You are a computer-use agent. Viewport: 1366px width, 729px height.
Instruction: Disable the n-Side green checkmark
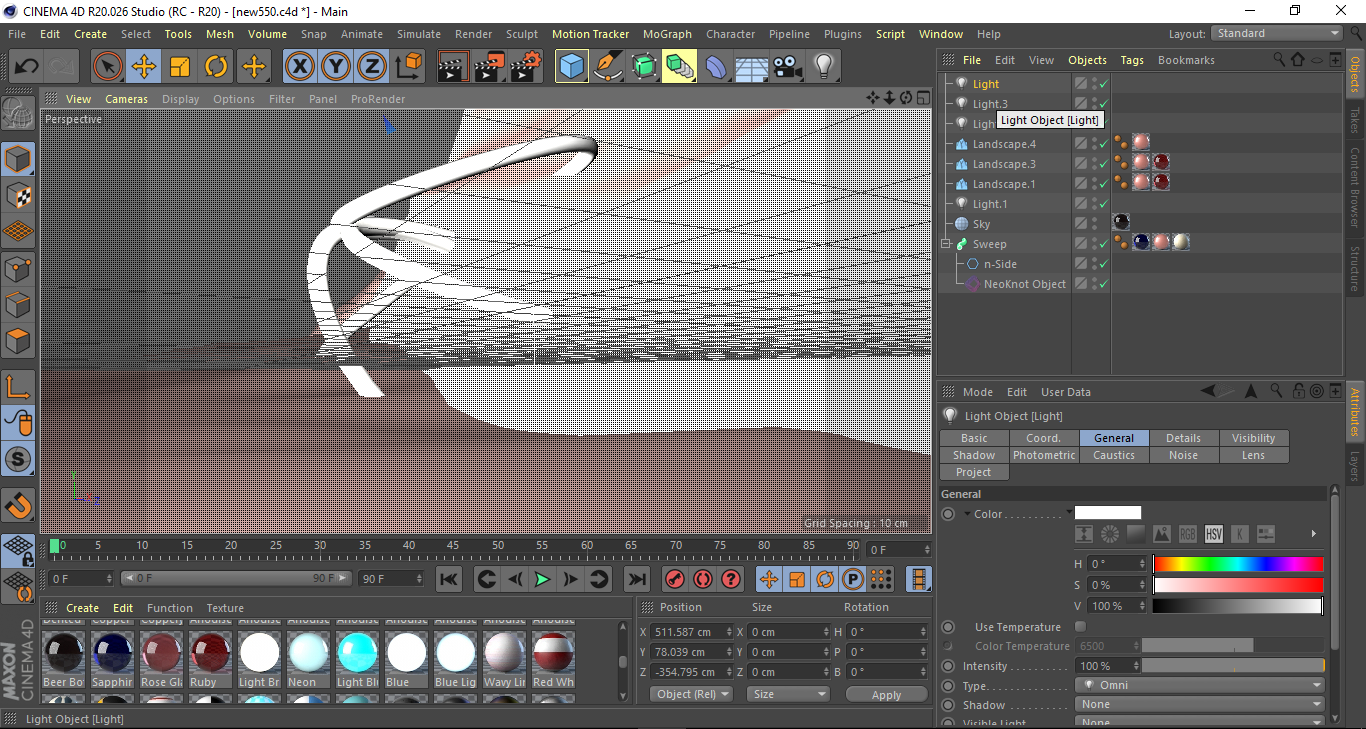click(1104, 264)
